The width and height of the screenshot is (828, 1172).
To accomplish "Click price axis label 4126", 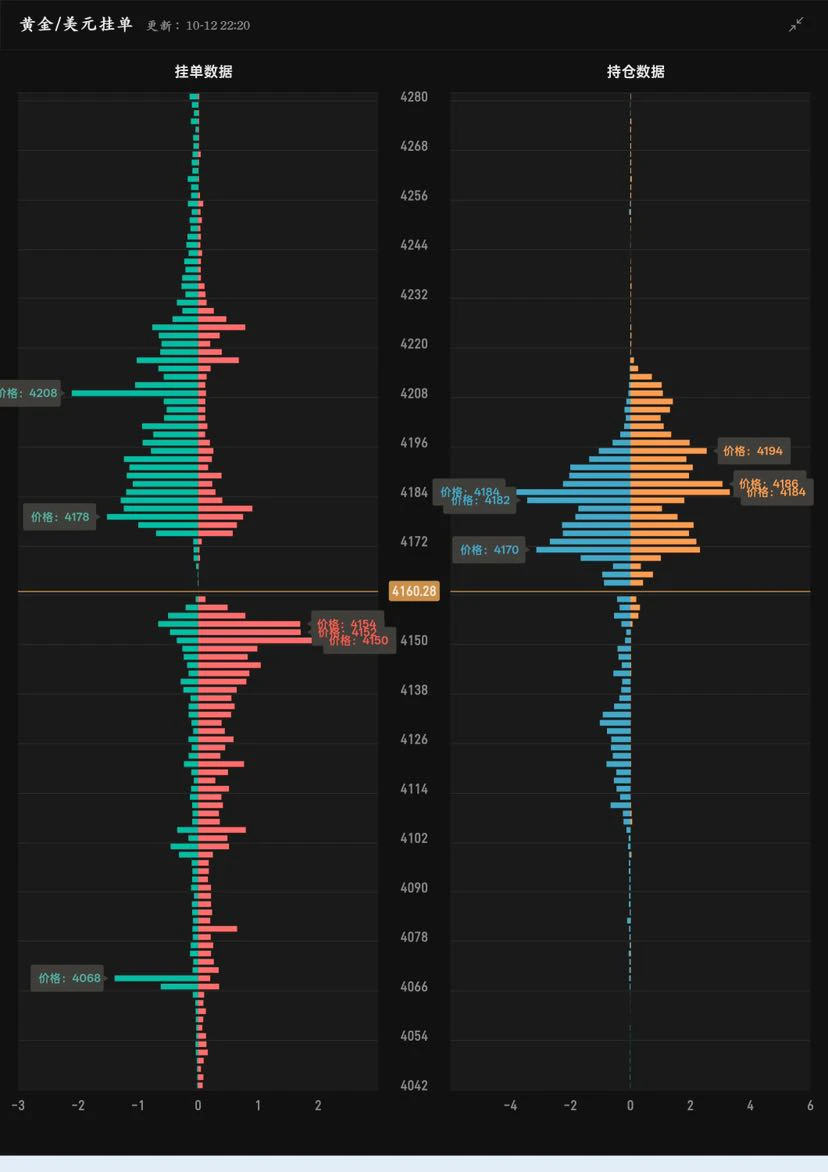I will (414, 739).
